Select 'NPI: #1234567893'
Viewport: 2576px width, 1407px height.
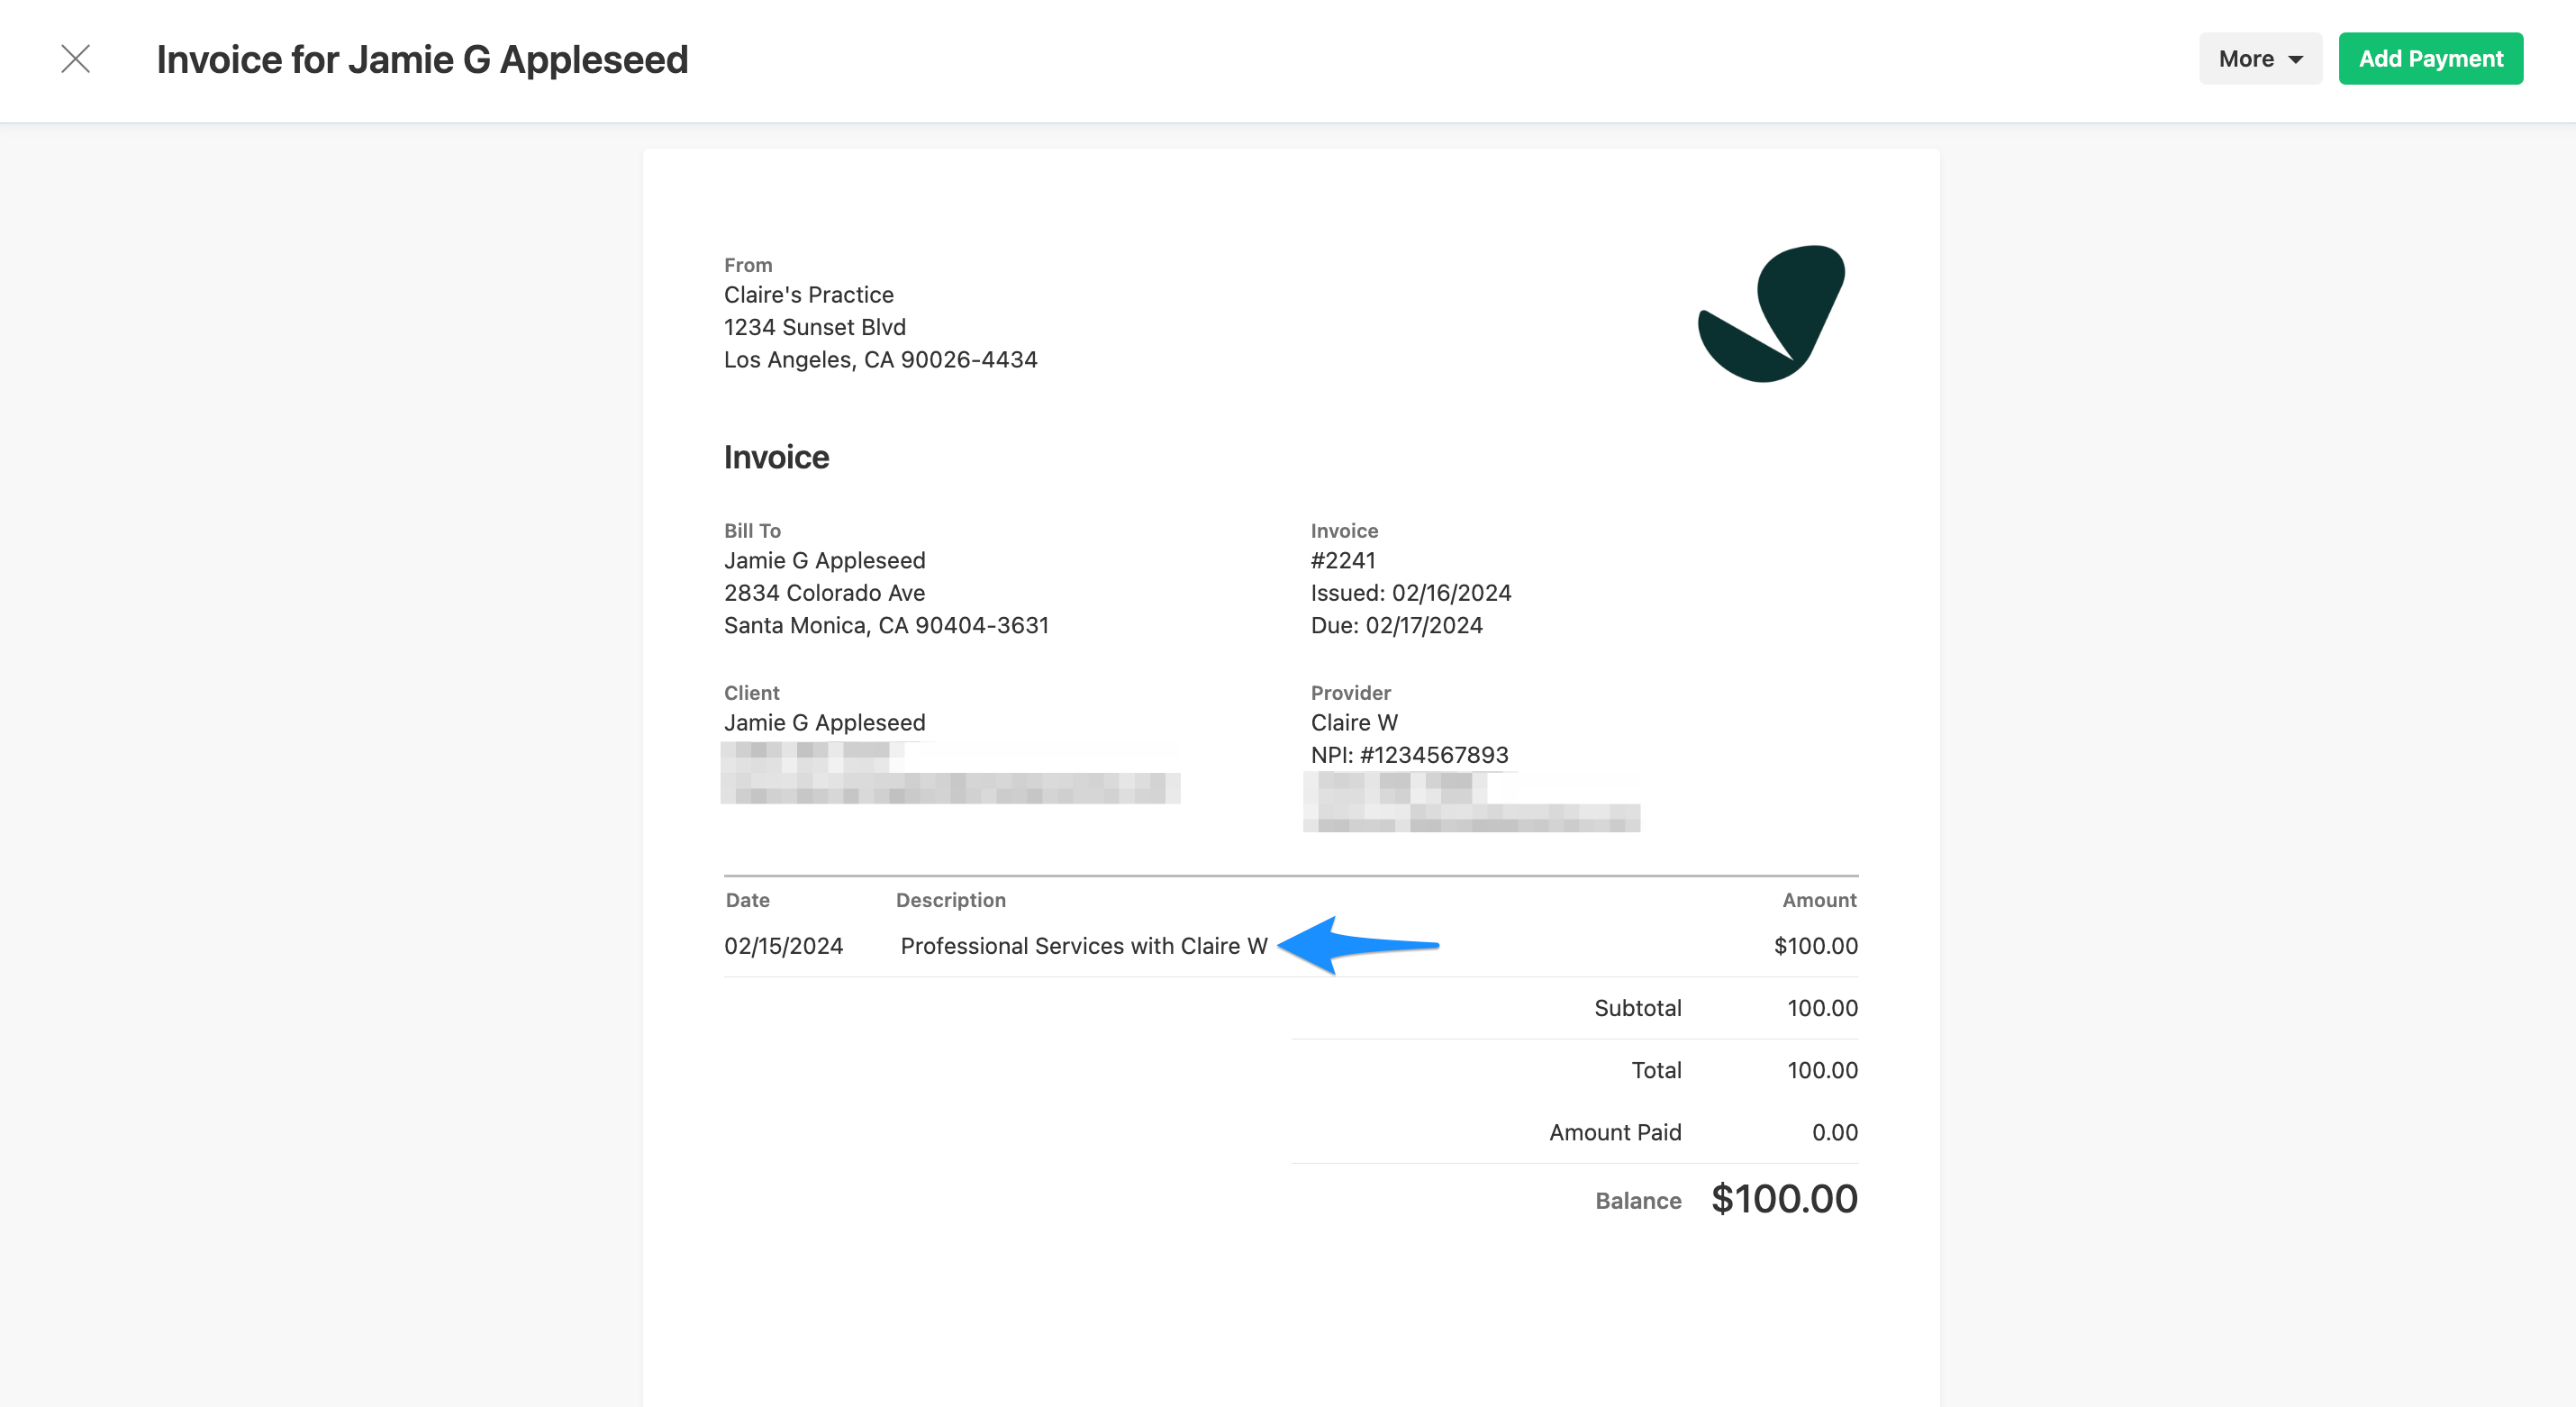(1409, 755)
